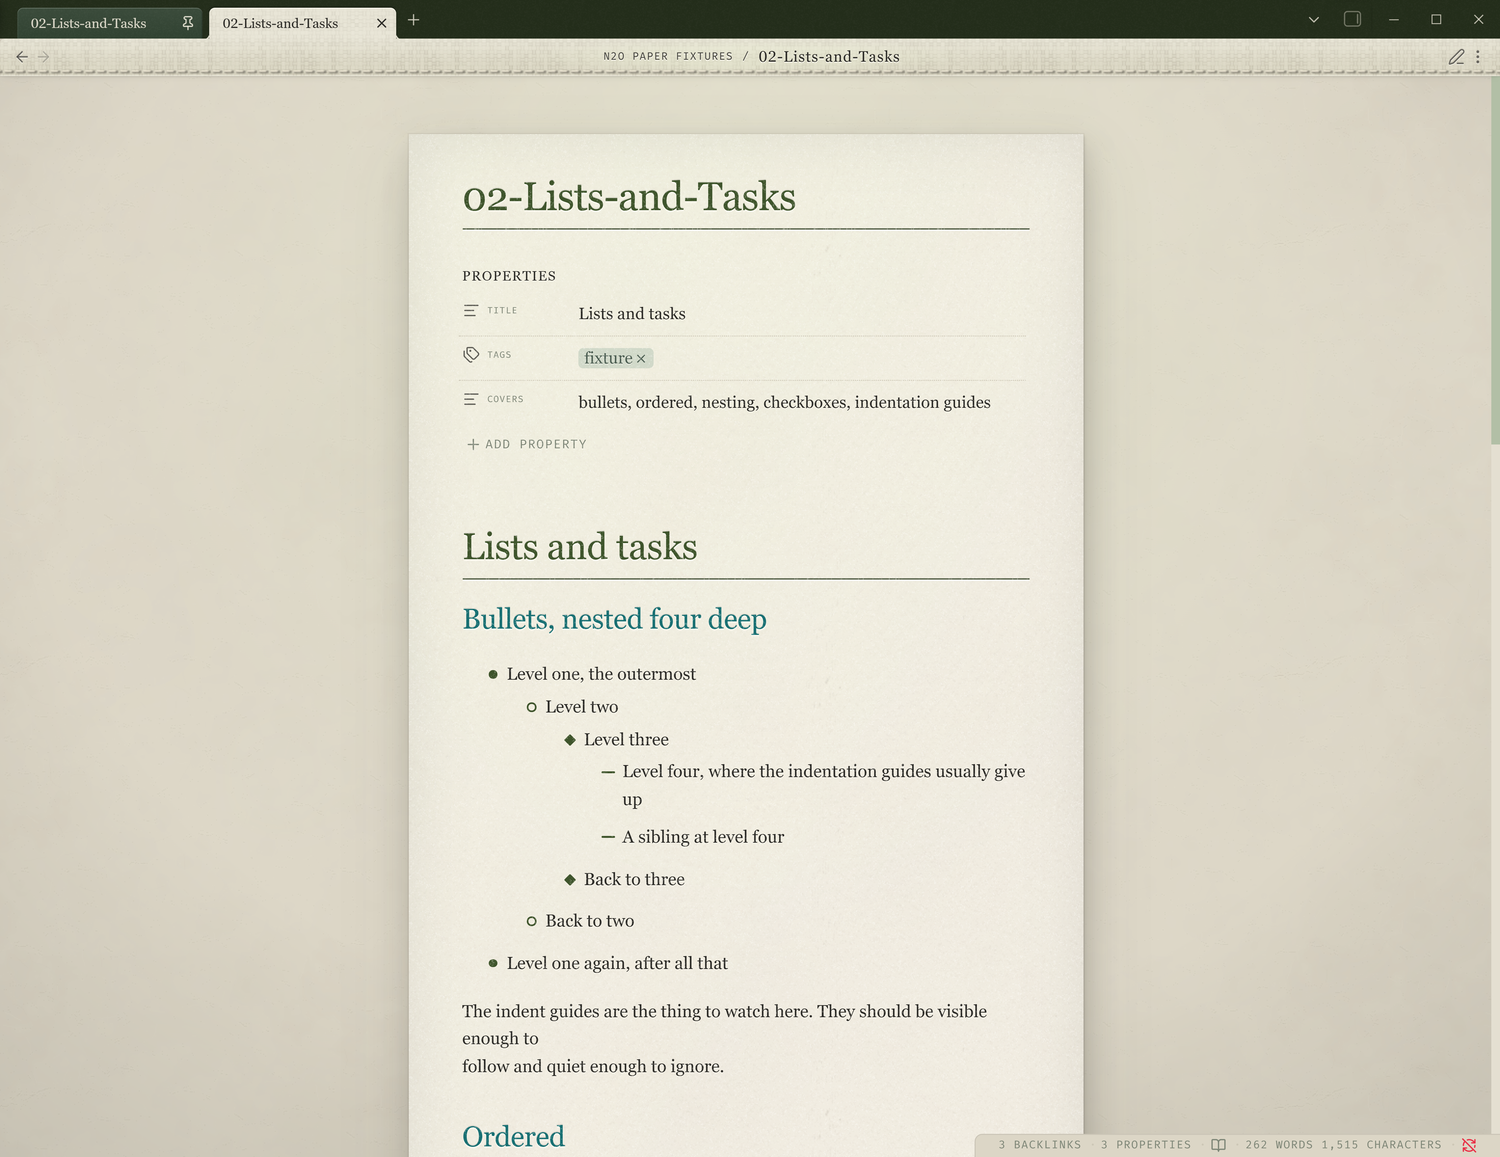1500x1157 pixels.
Task: Collapse the PROPERTIES section heading
Action: (509, 276)
